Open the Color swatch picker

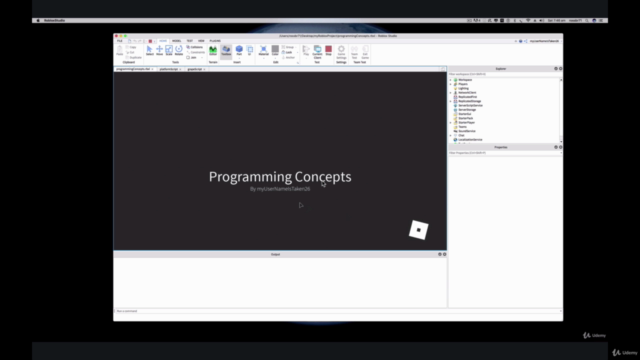pyautogui.click(x=275, y=49)
